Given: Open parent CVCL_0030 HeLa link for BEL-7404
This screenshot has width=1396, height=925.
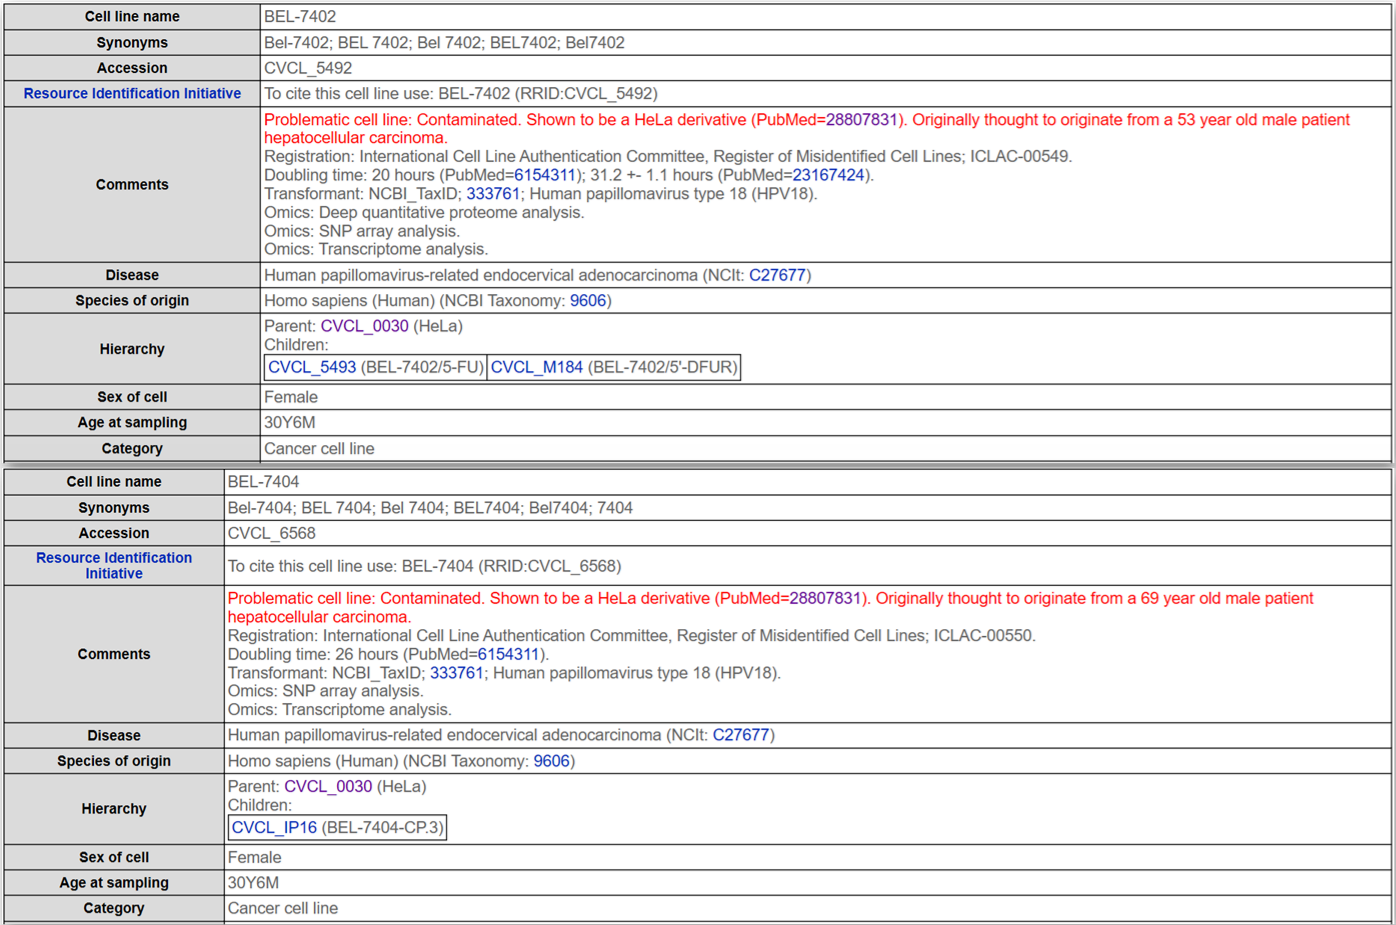Looking at the screenshot, I should pos(328,786).
